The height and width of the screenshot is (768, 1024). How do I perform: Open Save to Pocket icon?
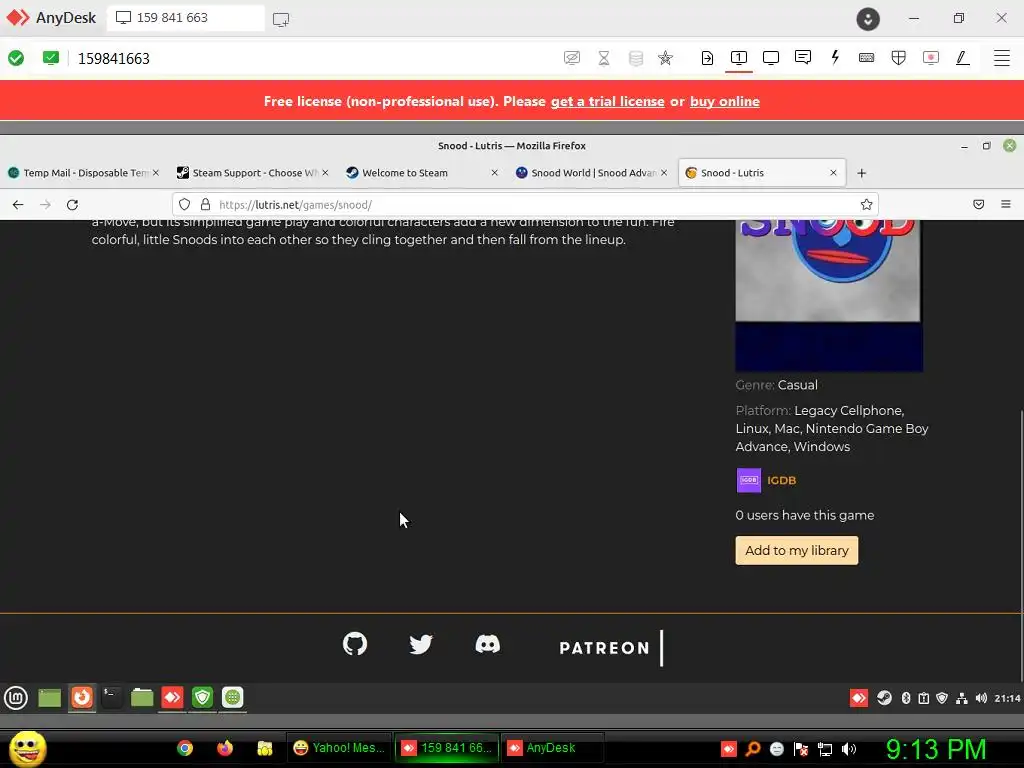[978, 204]
